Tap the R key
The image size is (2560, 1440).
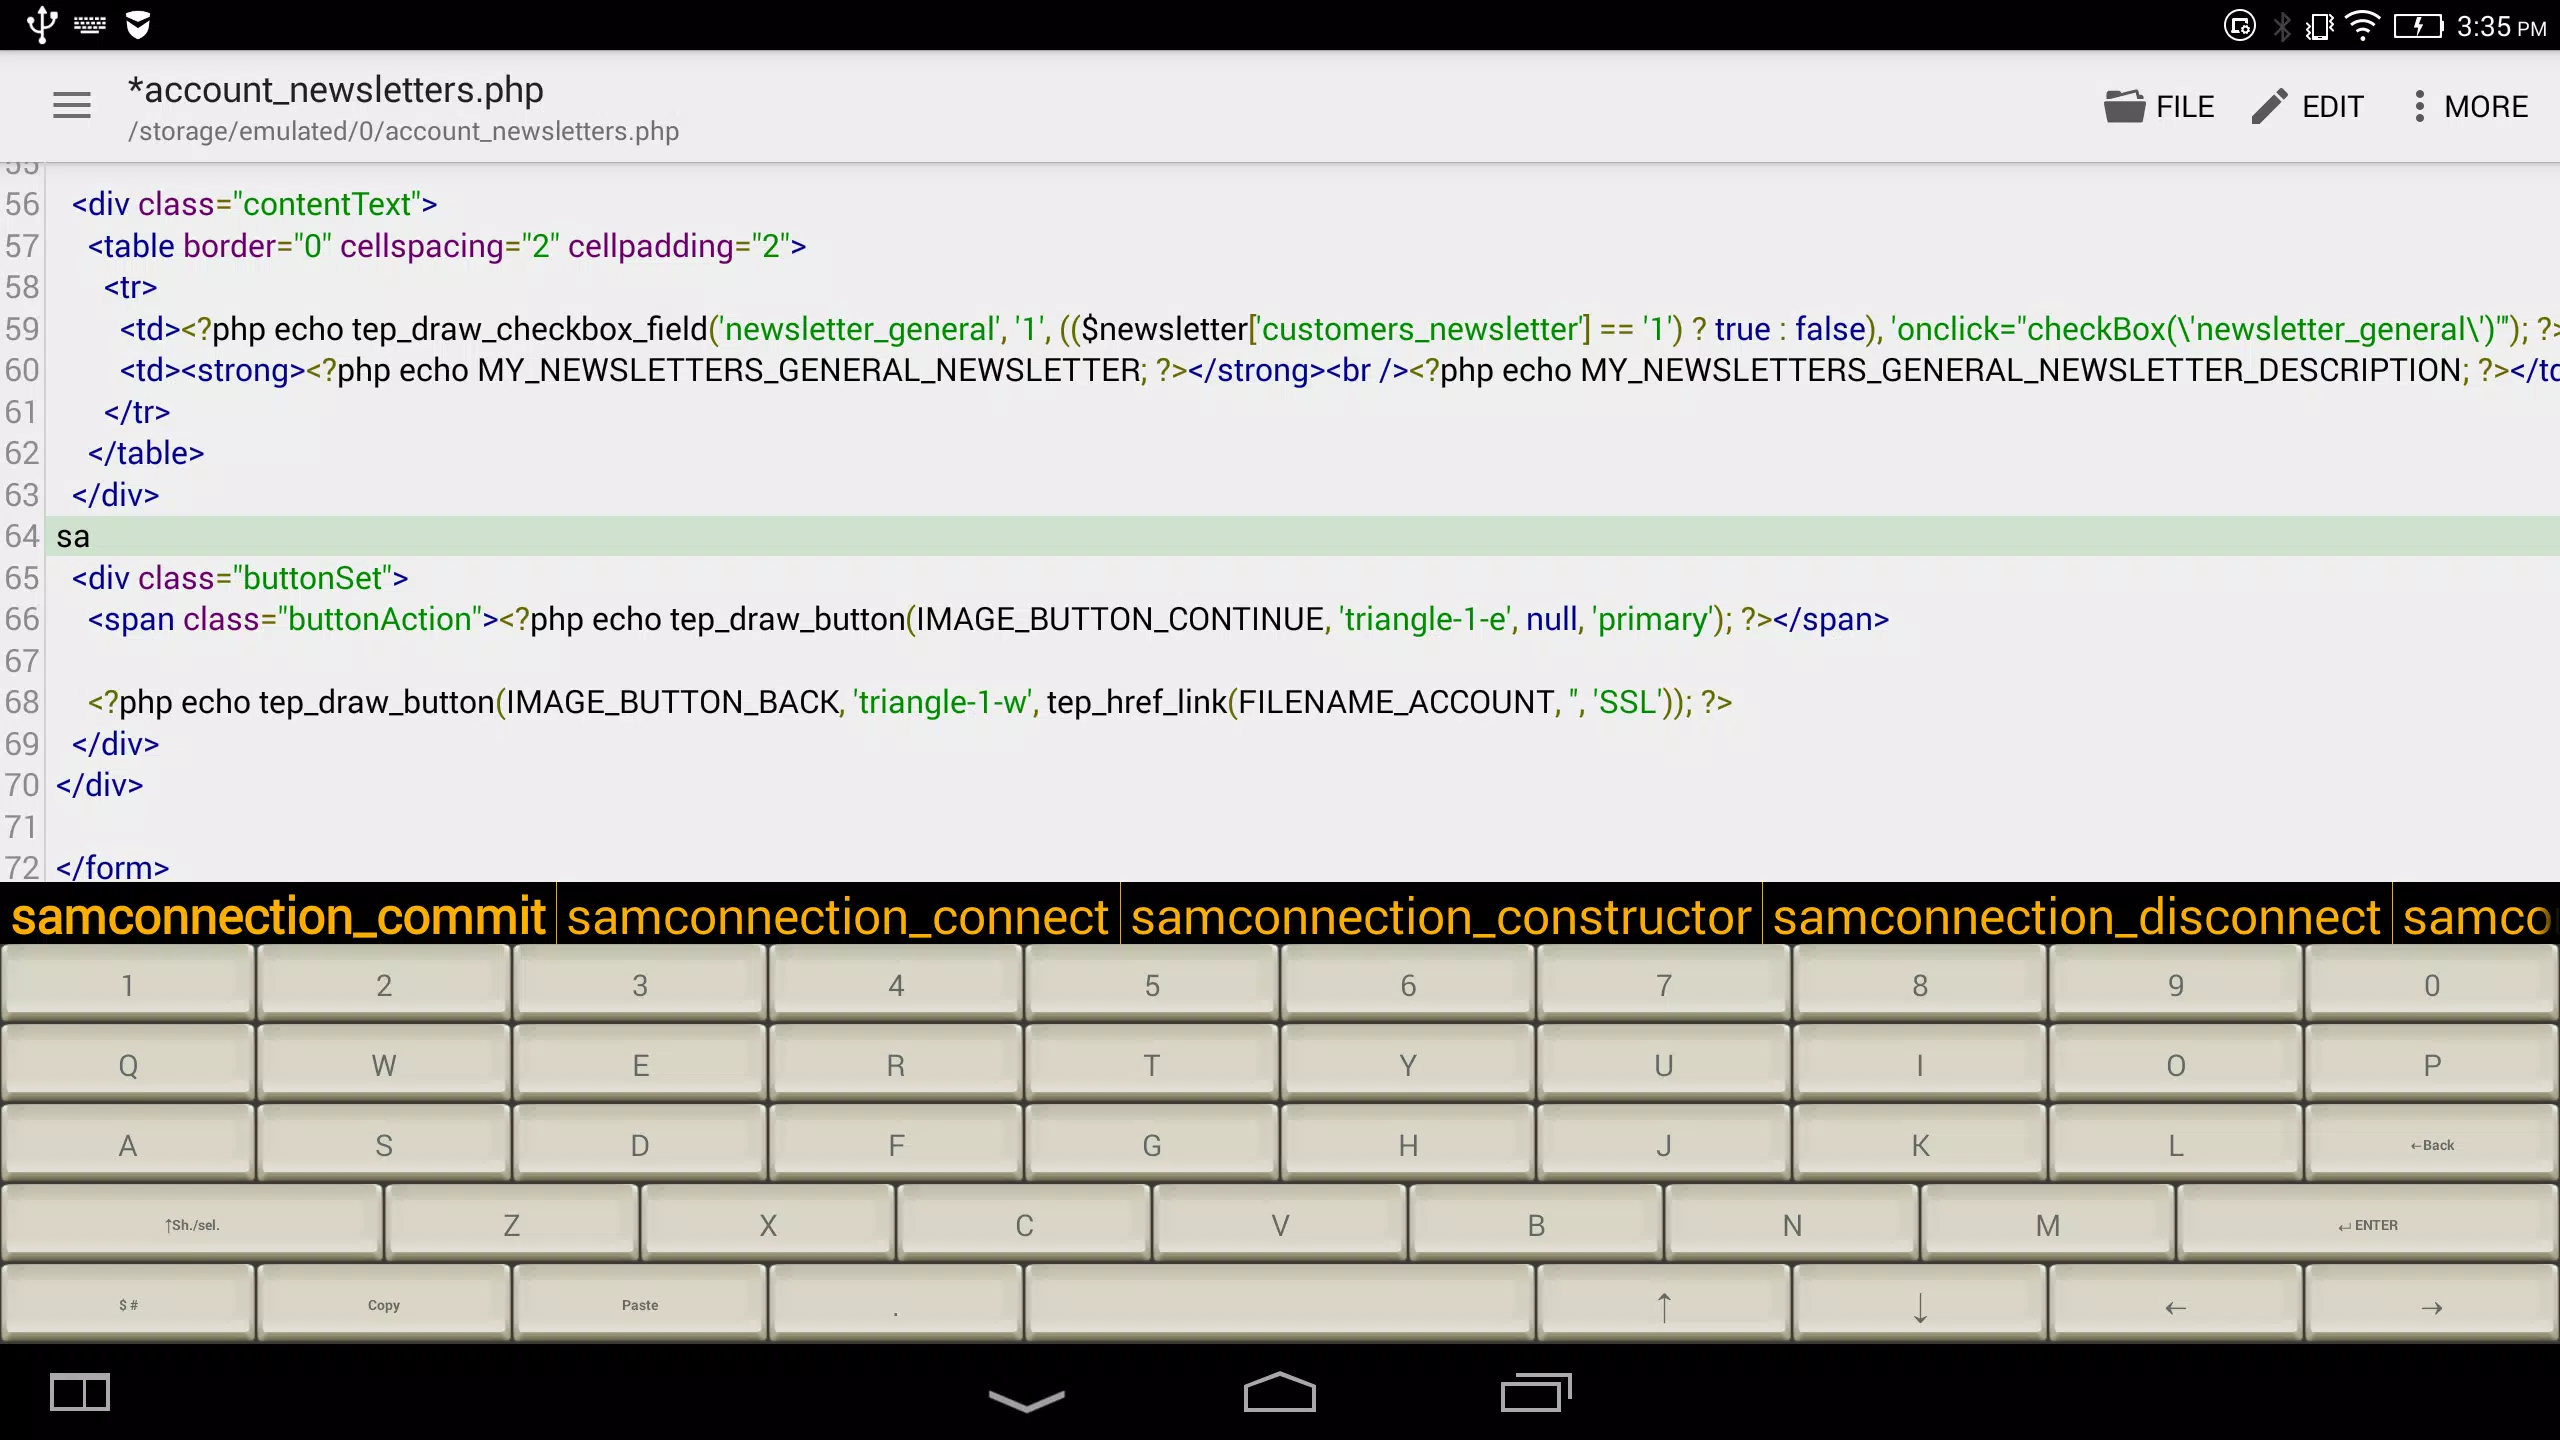coord(896,1064)
